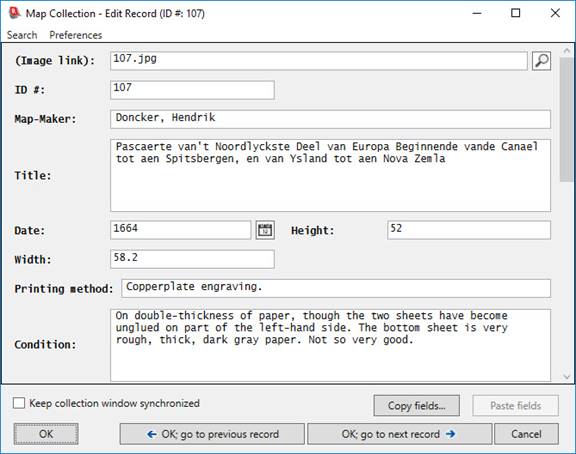
Task: Click into the Map-Maker field
Action: [330, 119]
